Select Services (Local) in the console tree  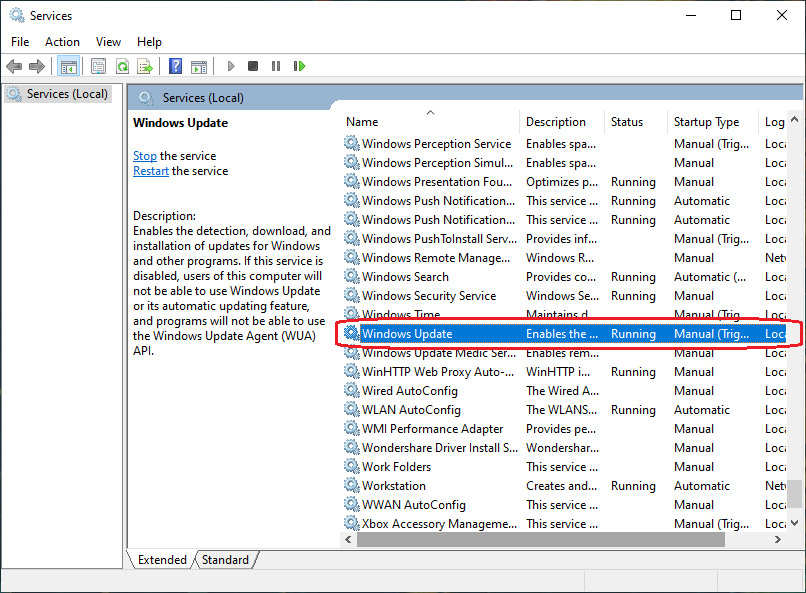67,94
